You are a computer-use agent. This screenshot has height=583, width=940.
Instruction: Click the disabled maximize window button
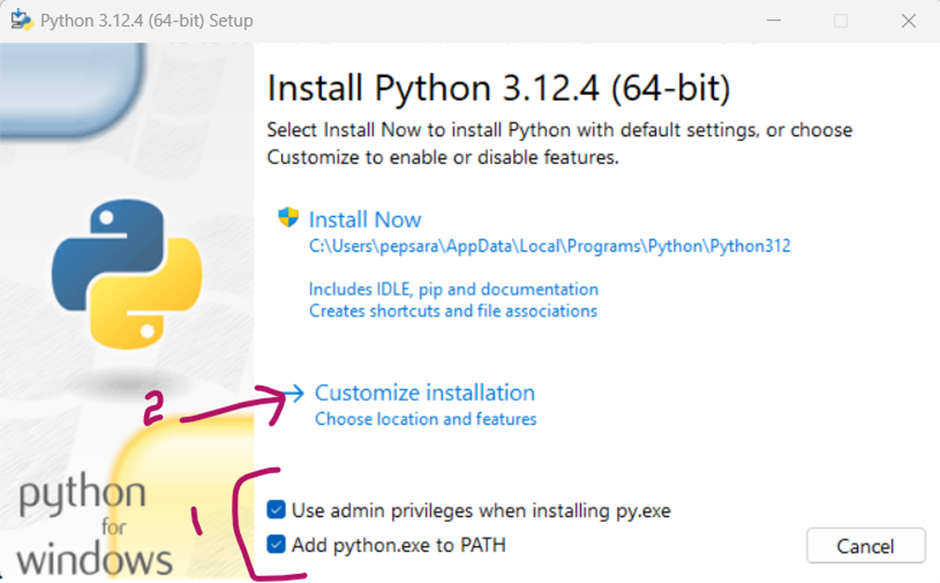point(840,20)
